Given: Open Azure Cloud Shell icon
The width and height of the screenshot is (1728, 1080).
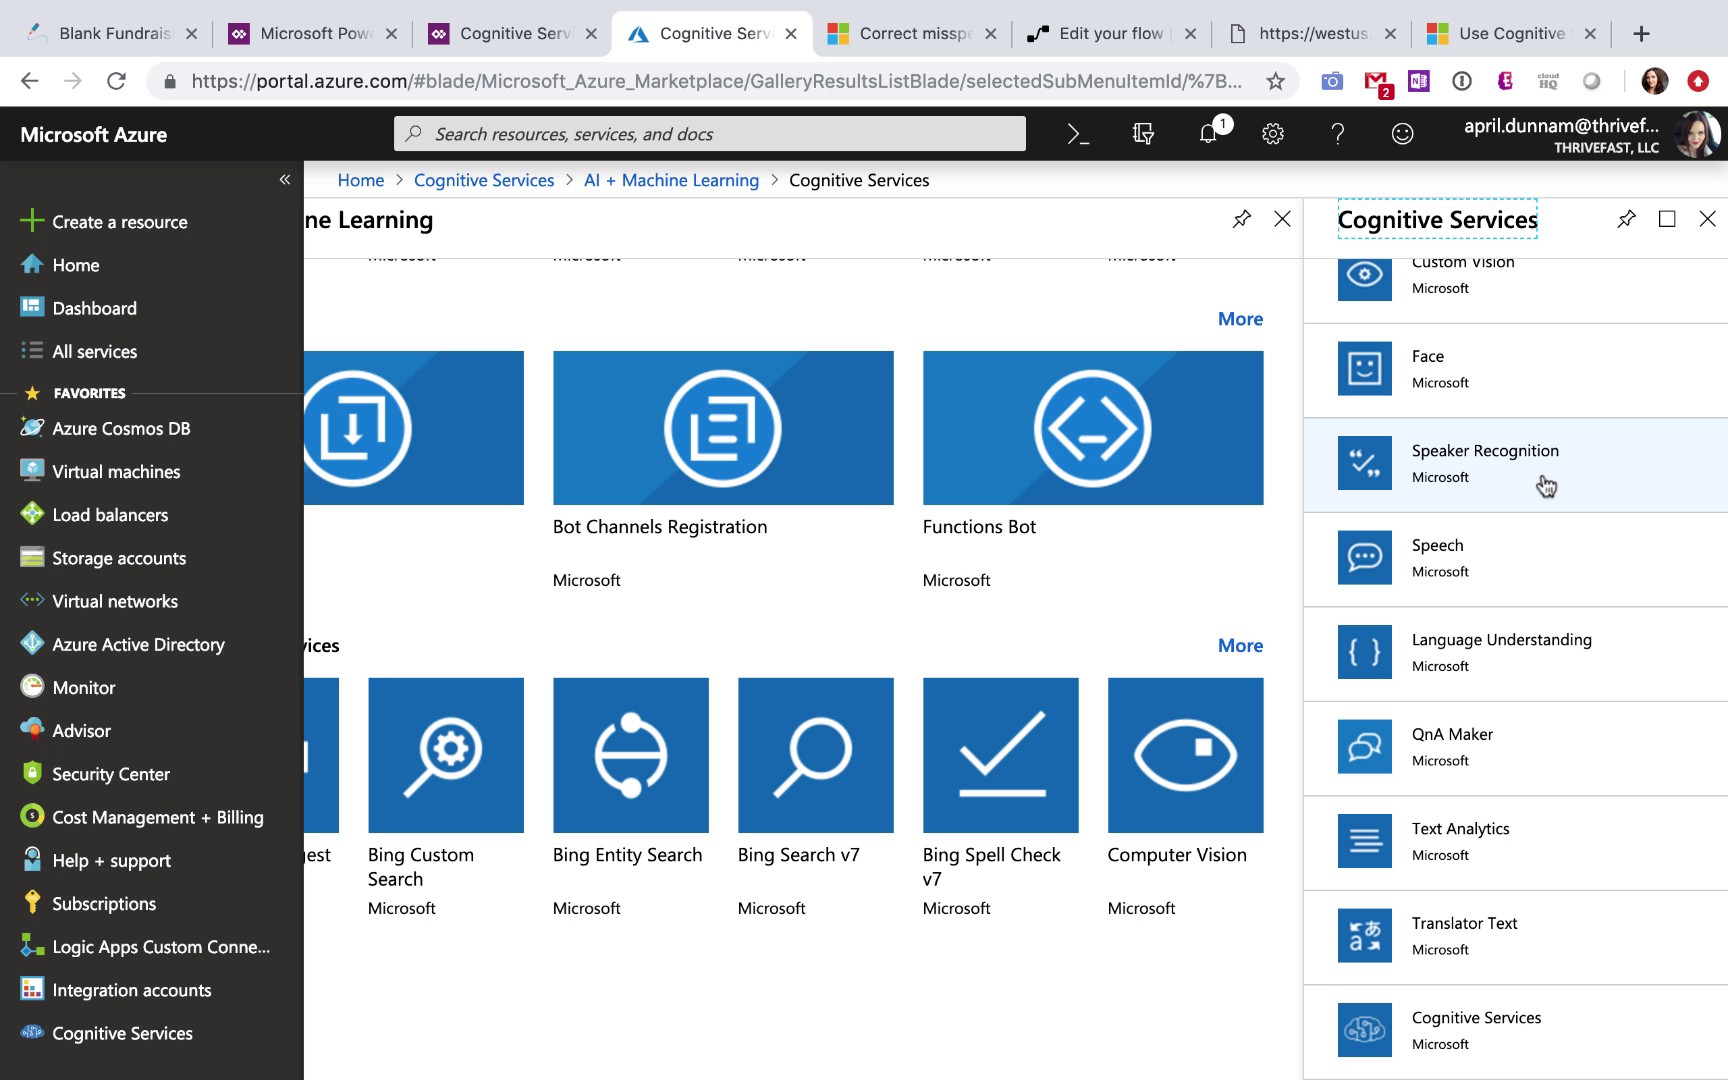Looking at the screenshot, I should coord(1077,134).
